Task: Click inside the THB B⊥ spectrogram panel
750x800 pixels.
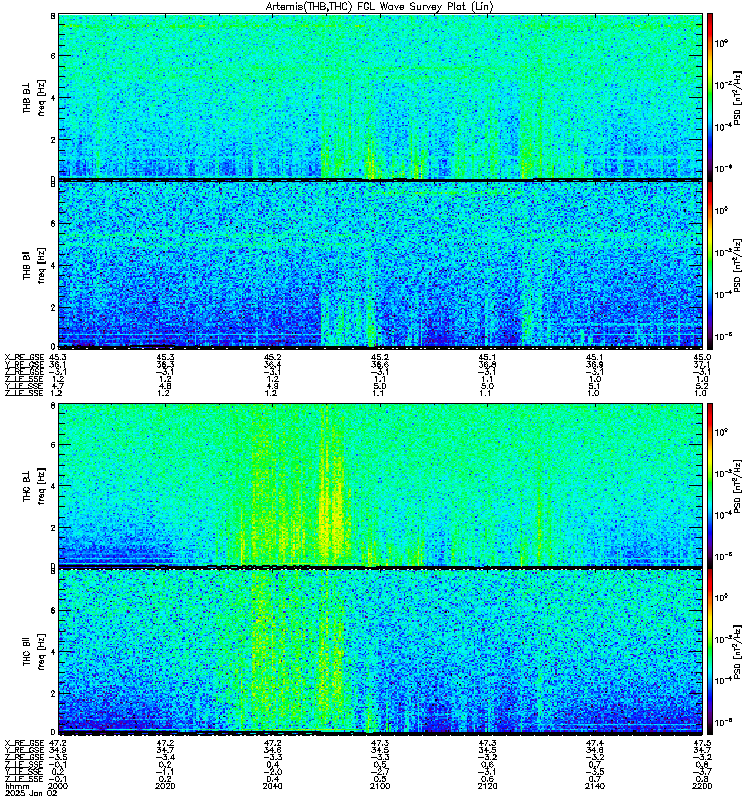Action: (380, 96)
